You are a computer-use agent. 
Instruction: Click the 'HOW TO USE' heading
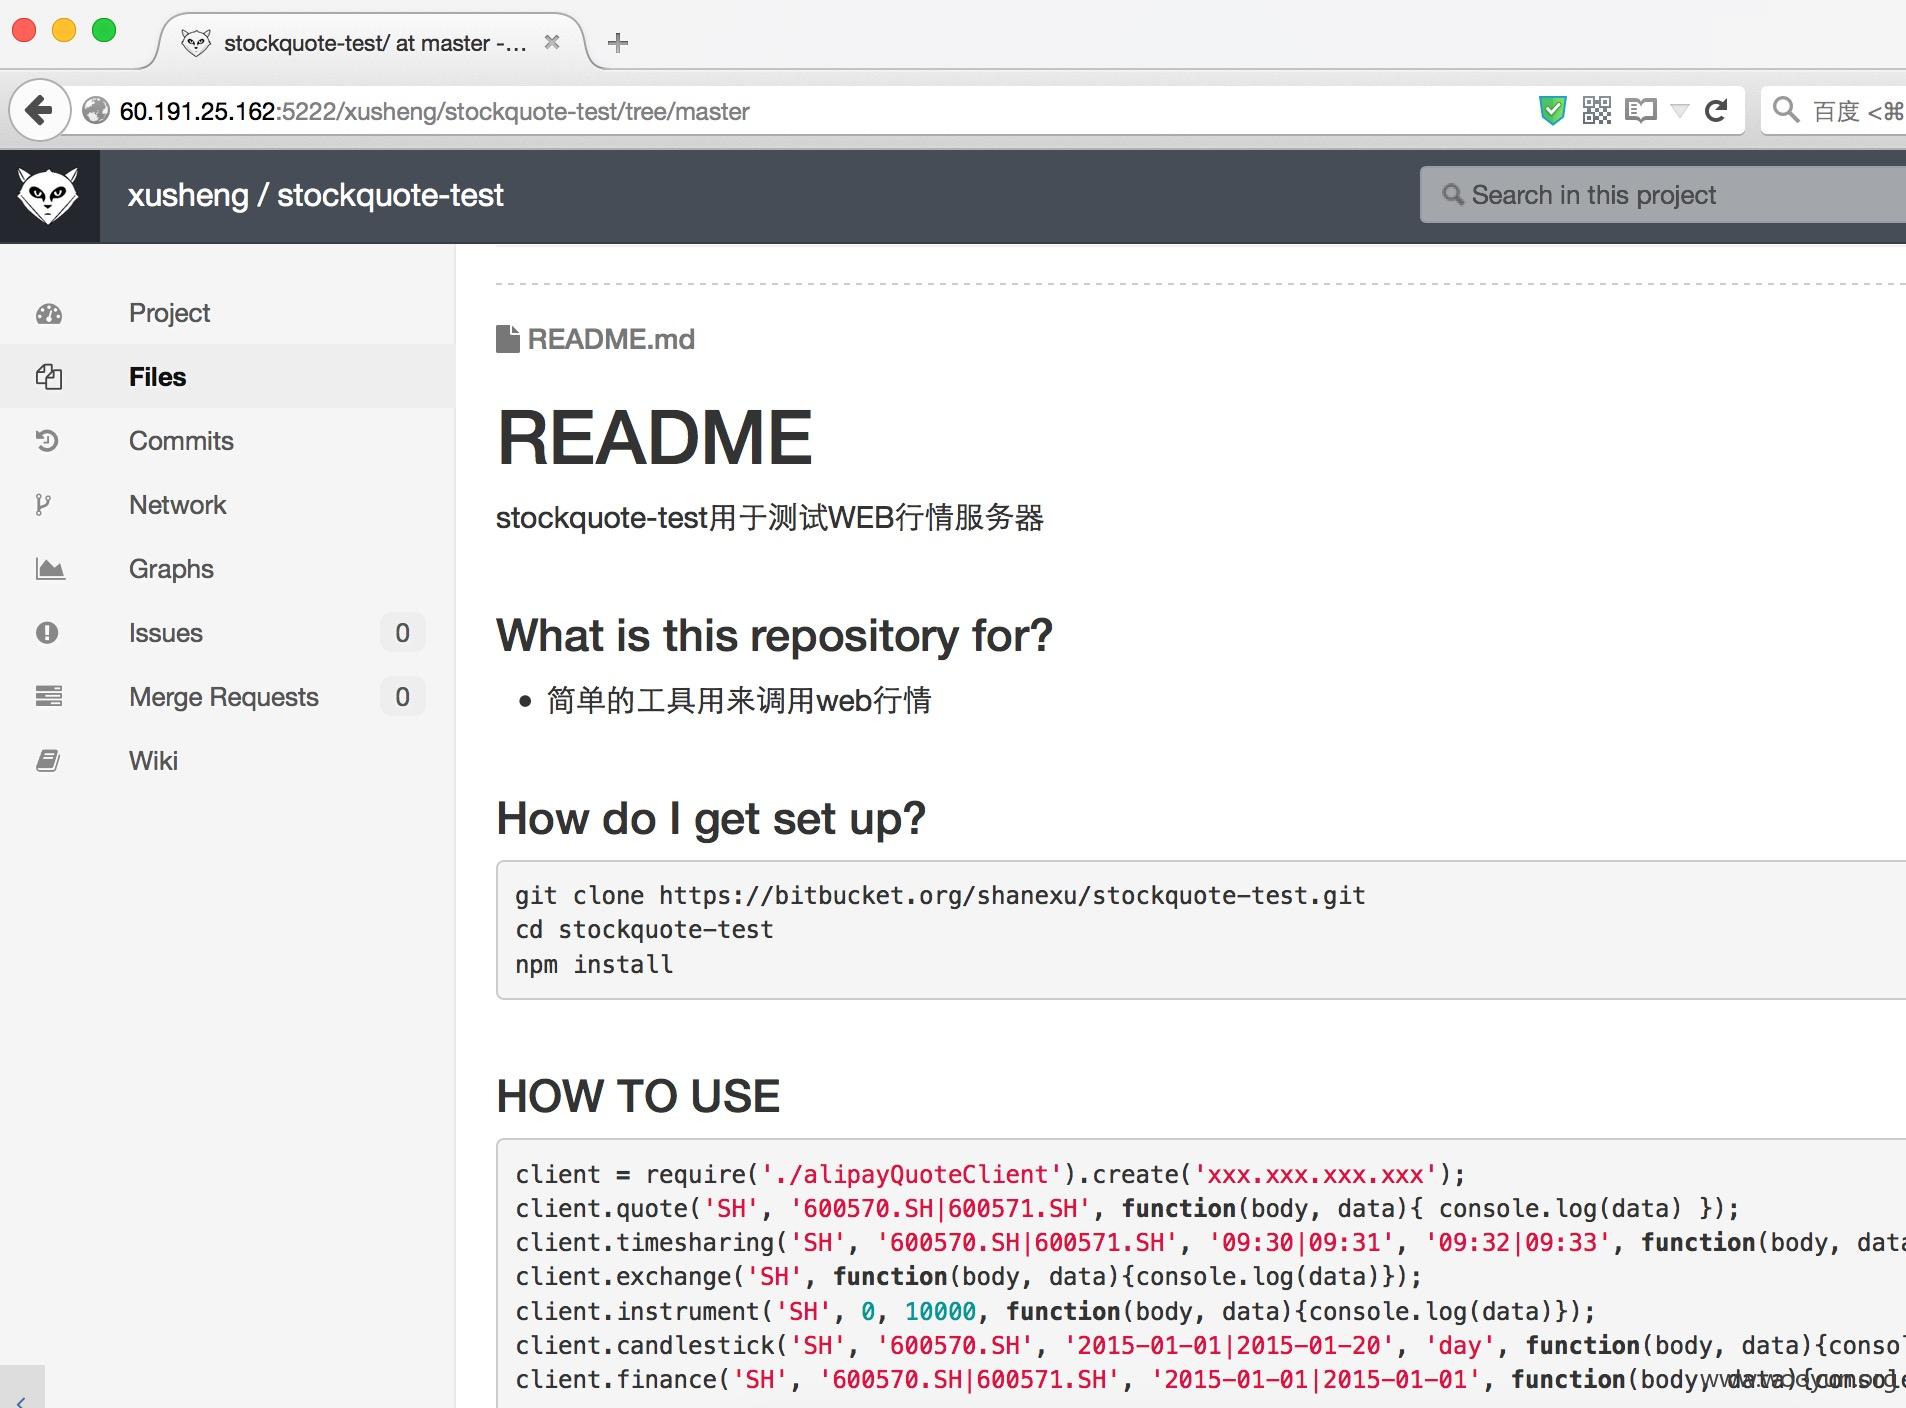point(638,1097)
